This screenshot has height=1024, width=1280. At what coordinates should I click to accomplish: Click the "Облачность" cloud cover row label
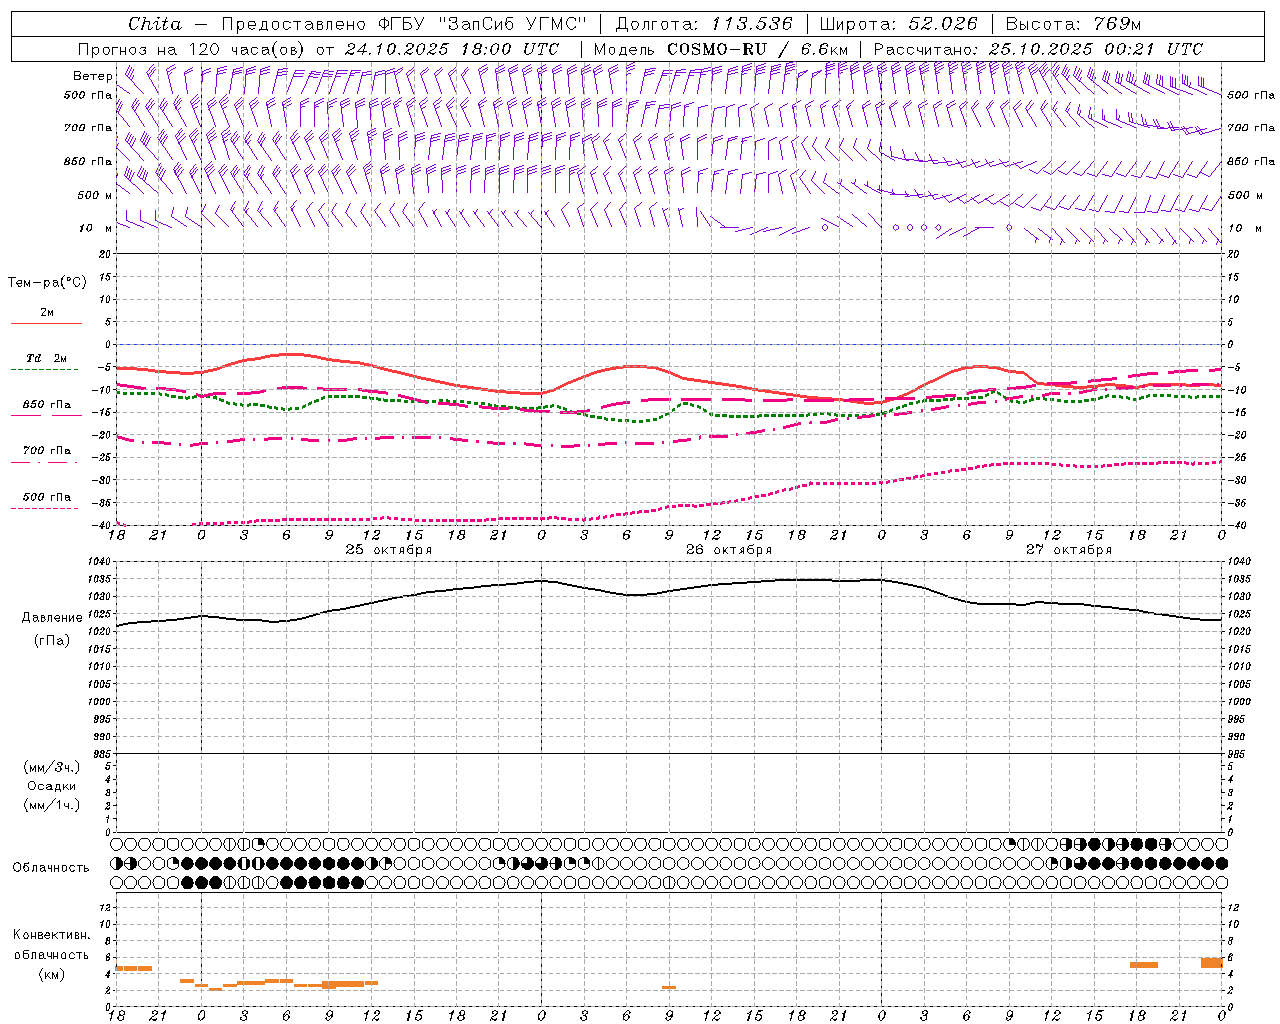[x=51, y=868]
